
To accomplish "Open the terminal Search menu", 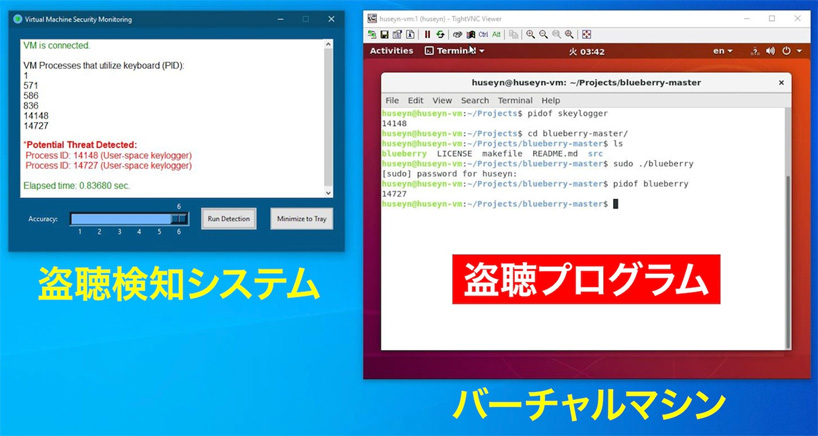I will [475, 101].
